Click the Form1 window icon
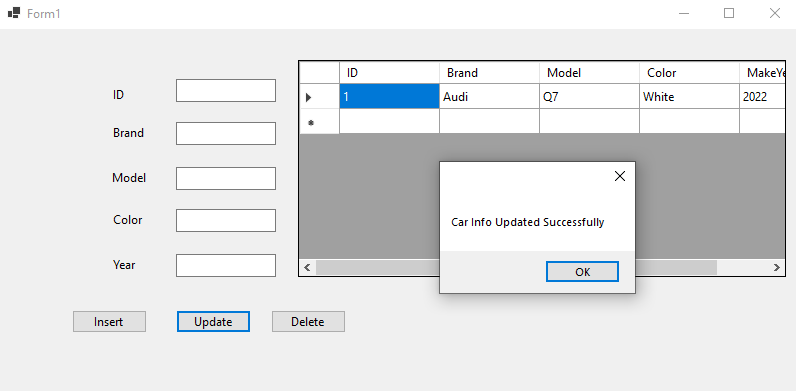This screenshot has width=796, height=391. tap(14, 13)
